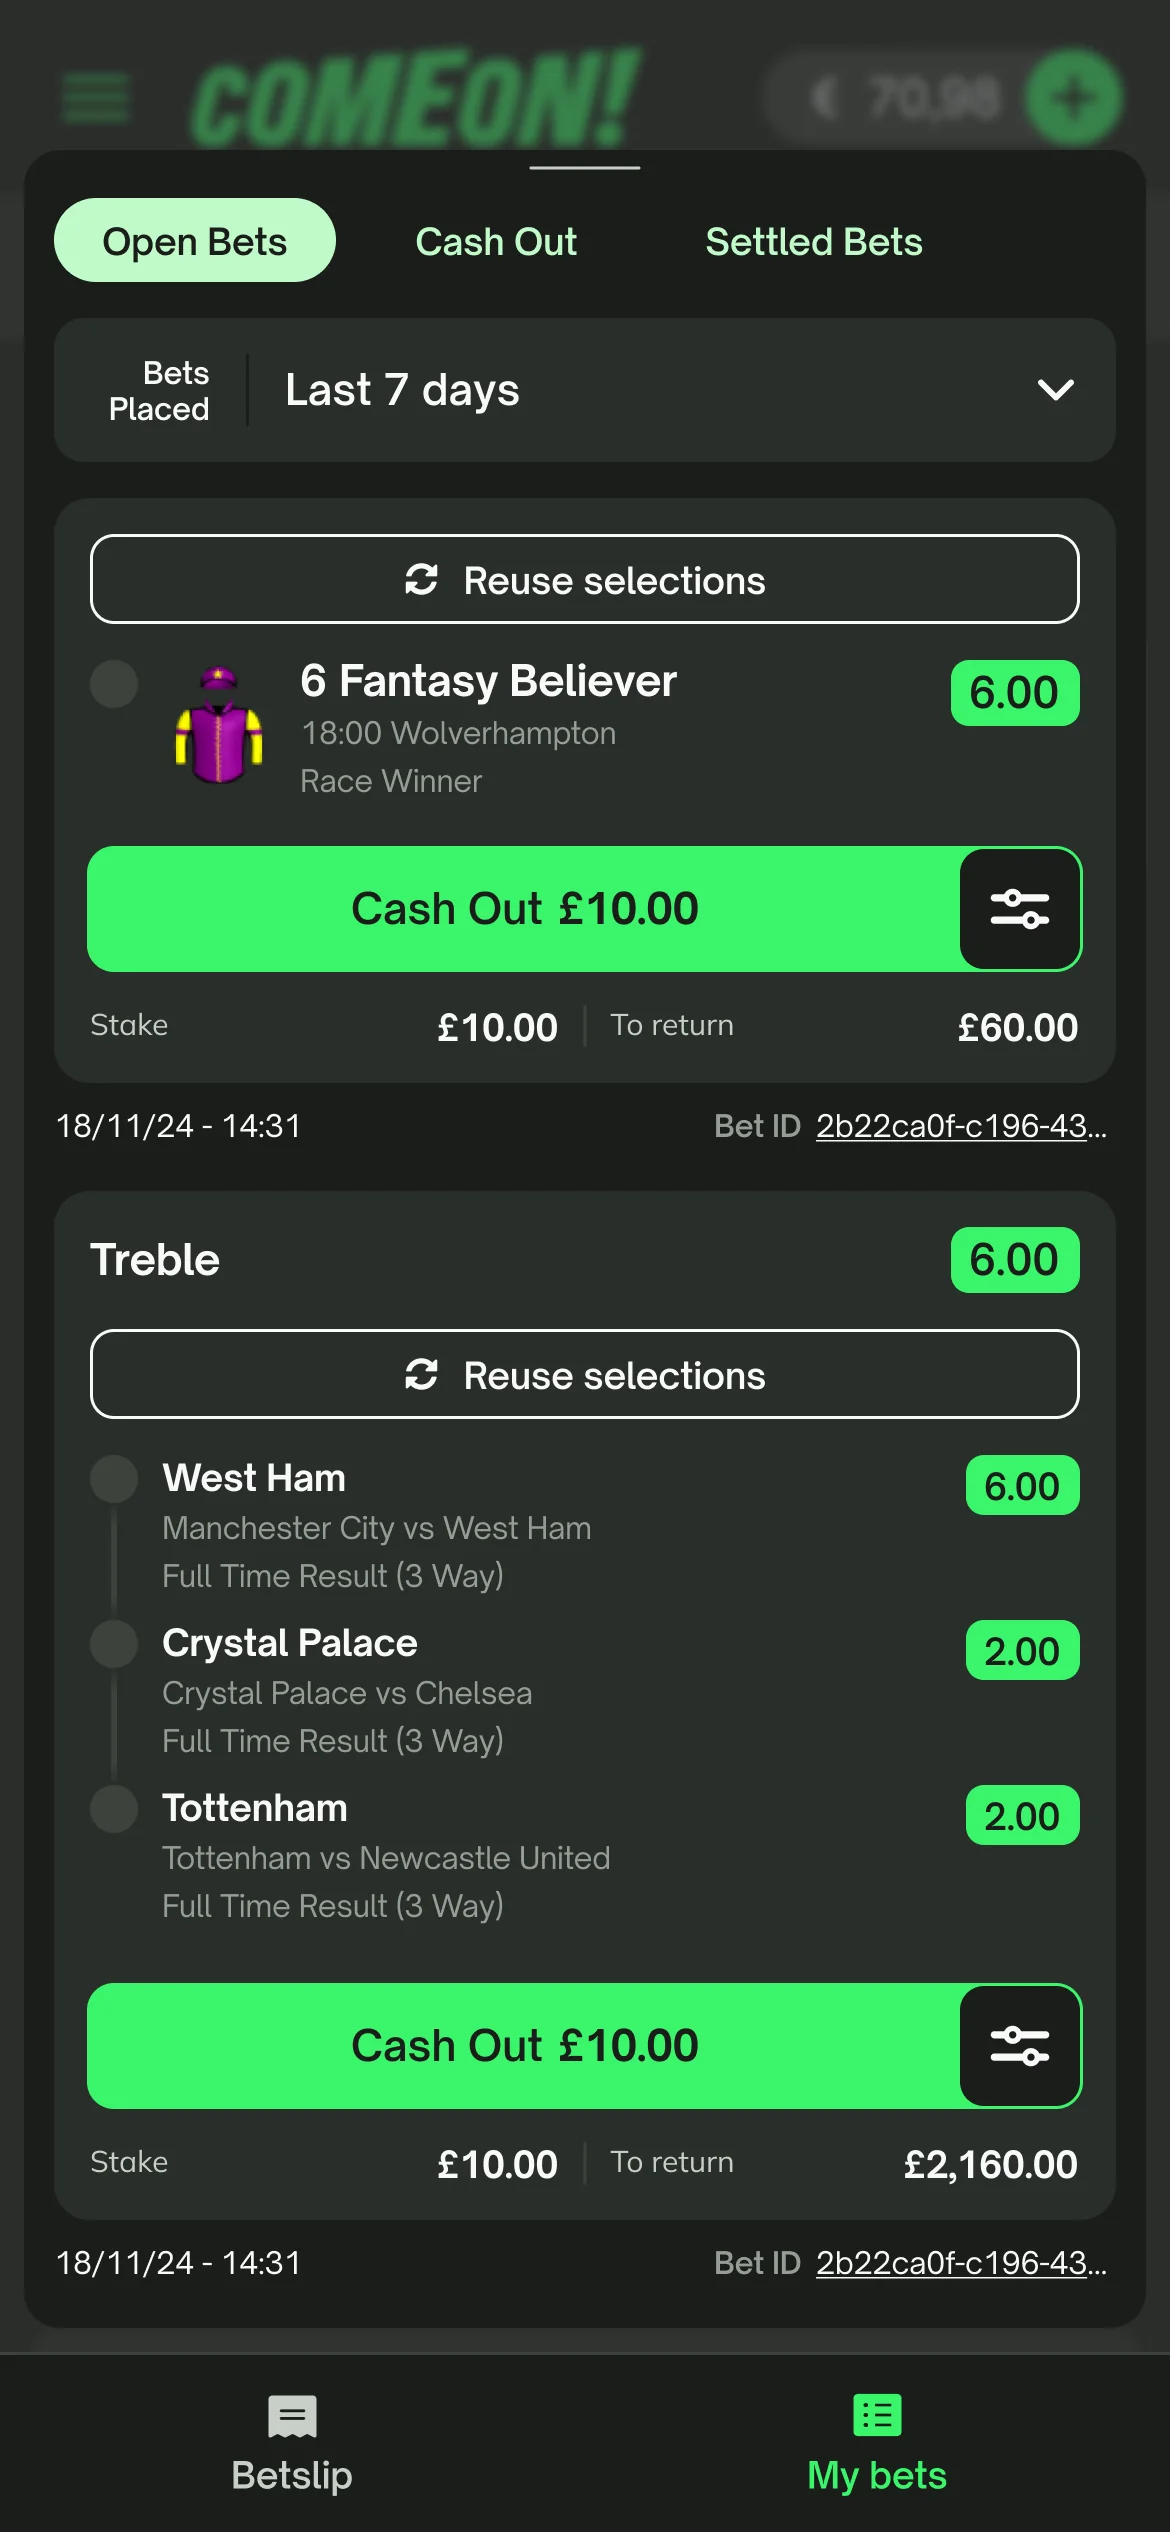Switch to the Cash Out tab

[x=496, y=242]
